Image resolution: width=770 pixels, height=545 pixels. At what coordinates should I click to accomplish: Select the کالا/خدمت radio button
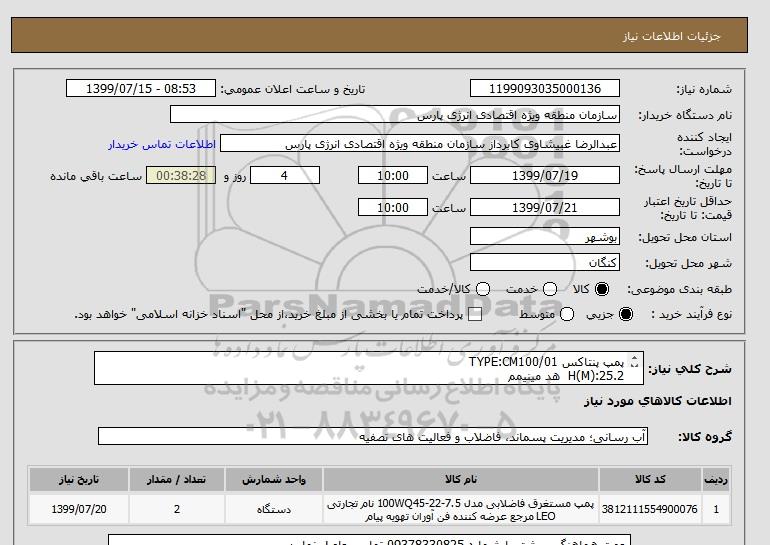point(483,289)
